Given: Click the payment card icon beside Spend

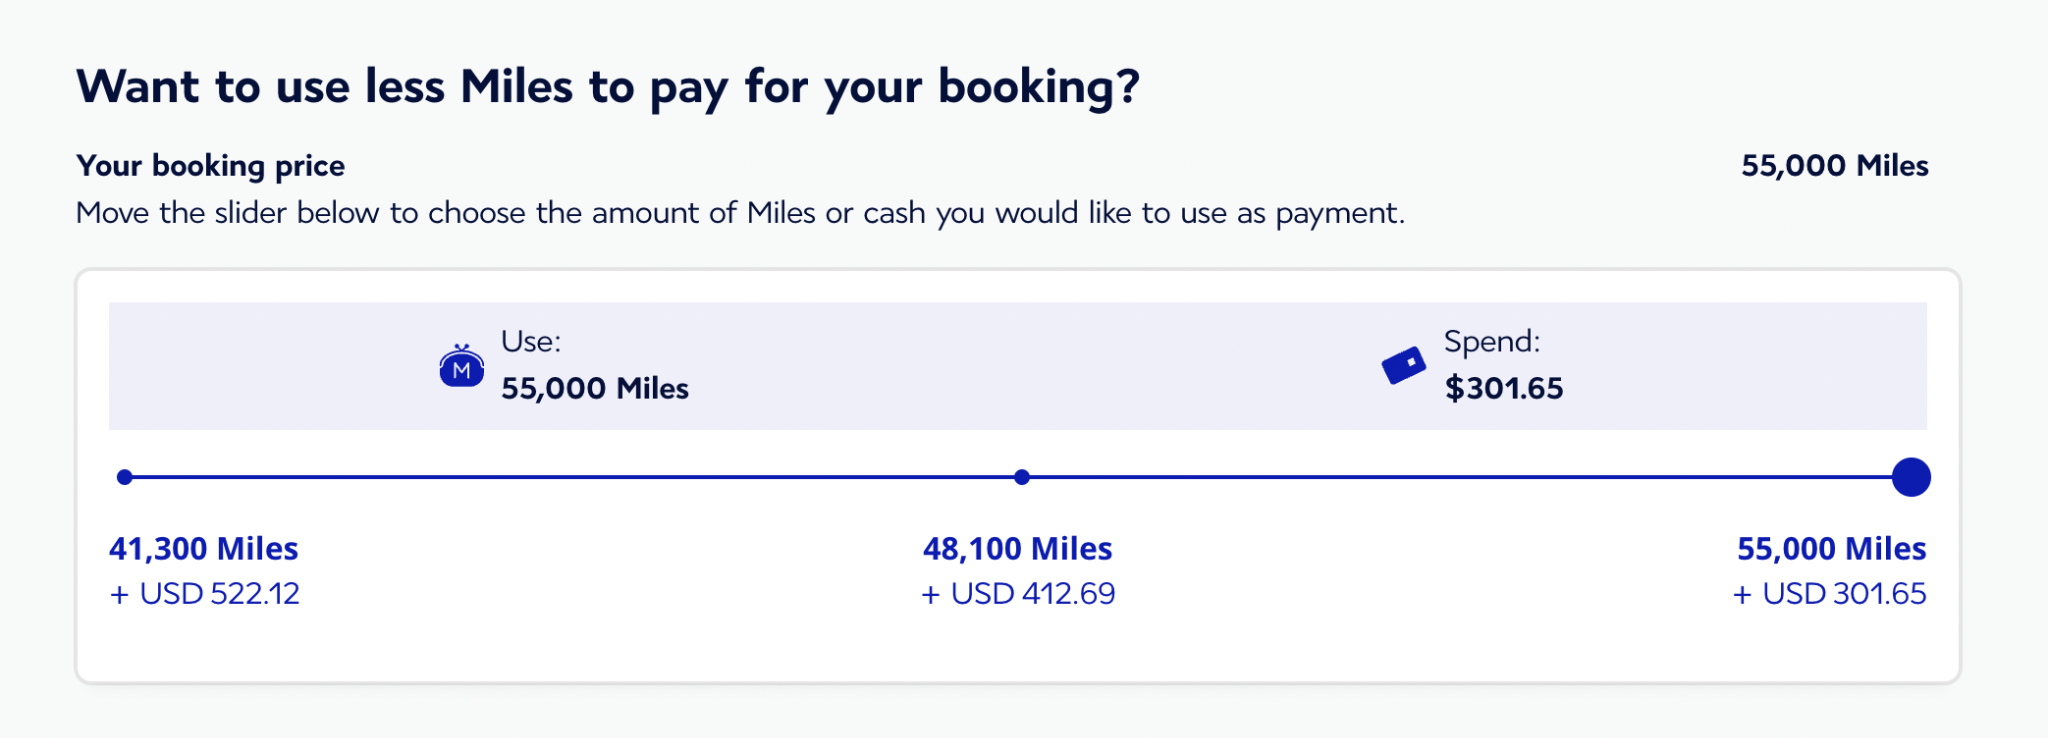Looking at the screenshot, I should [x=1403, y=365].
